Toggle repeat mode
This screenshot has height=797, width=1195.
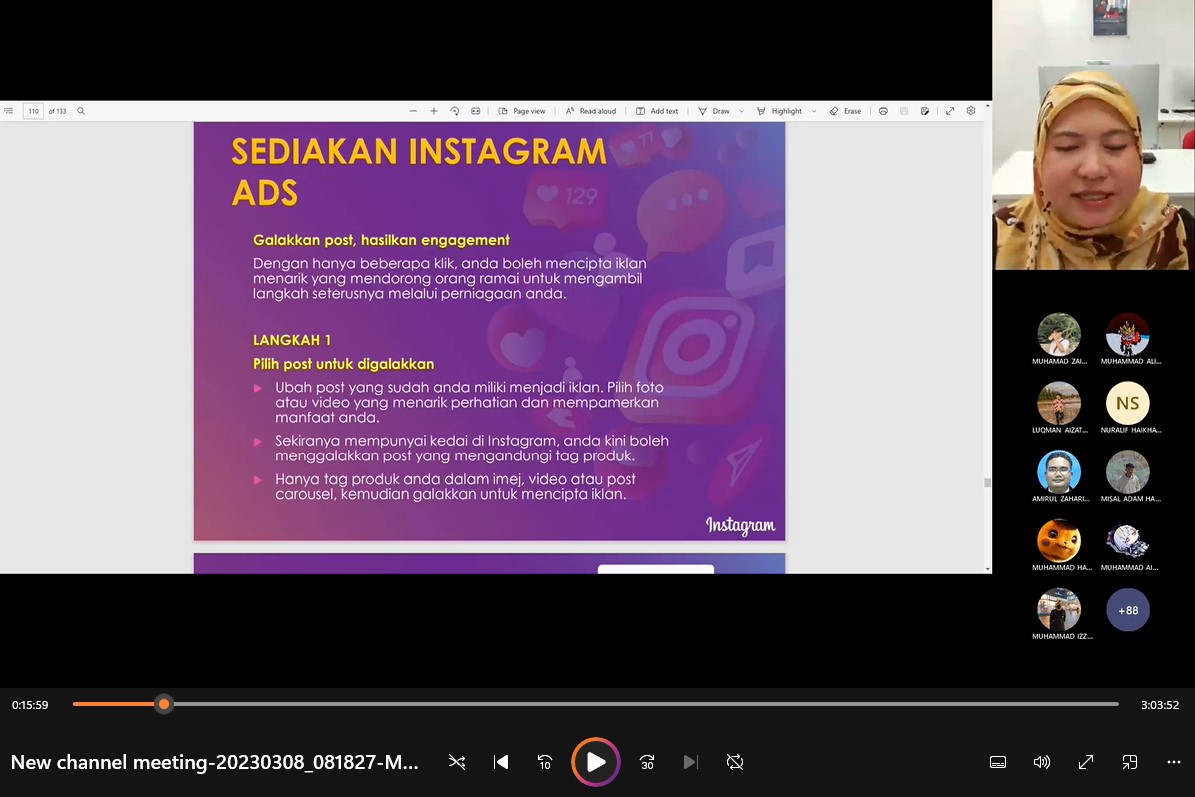coord(735,762)
